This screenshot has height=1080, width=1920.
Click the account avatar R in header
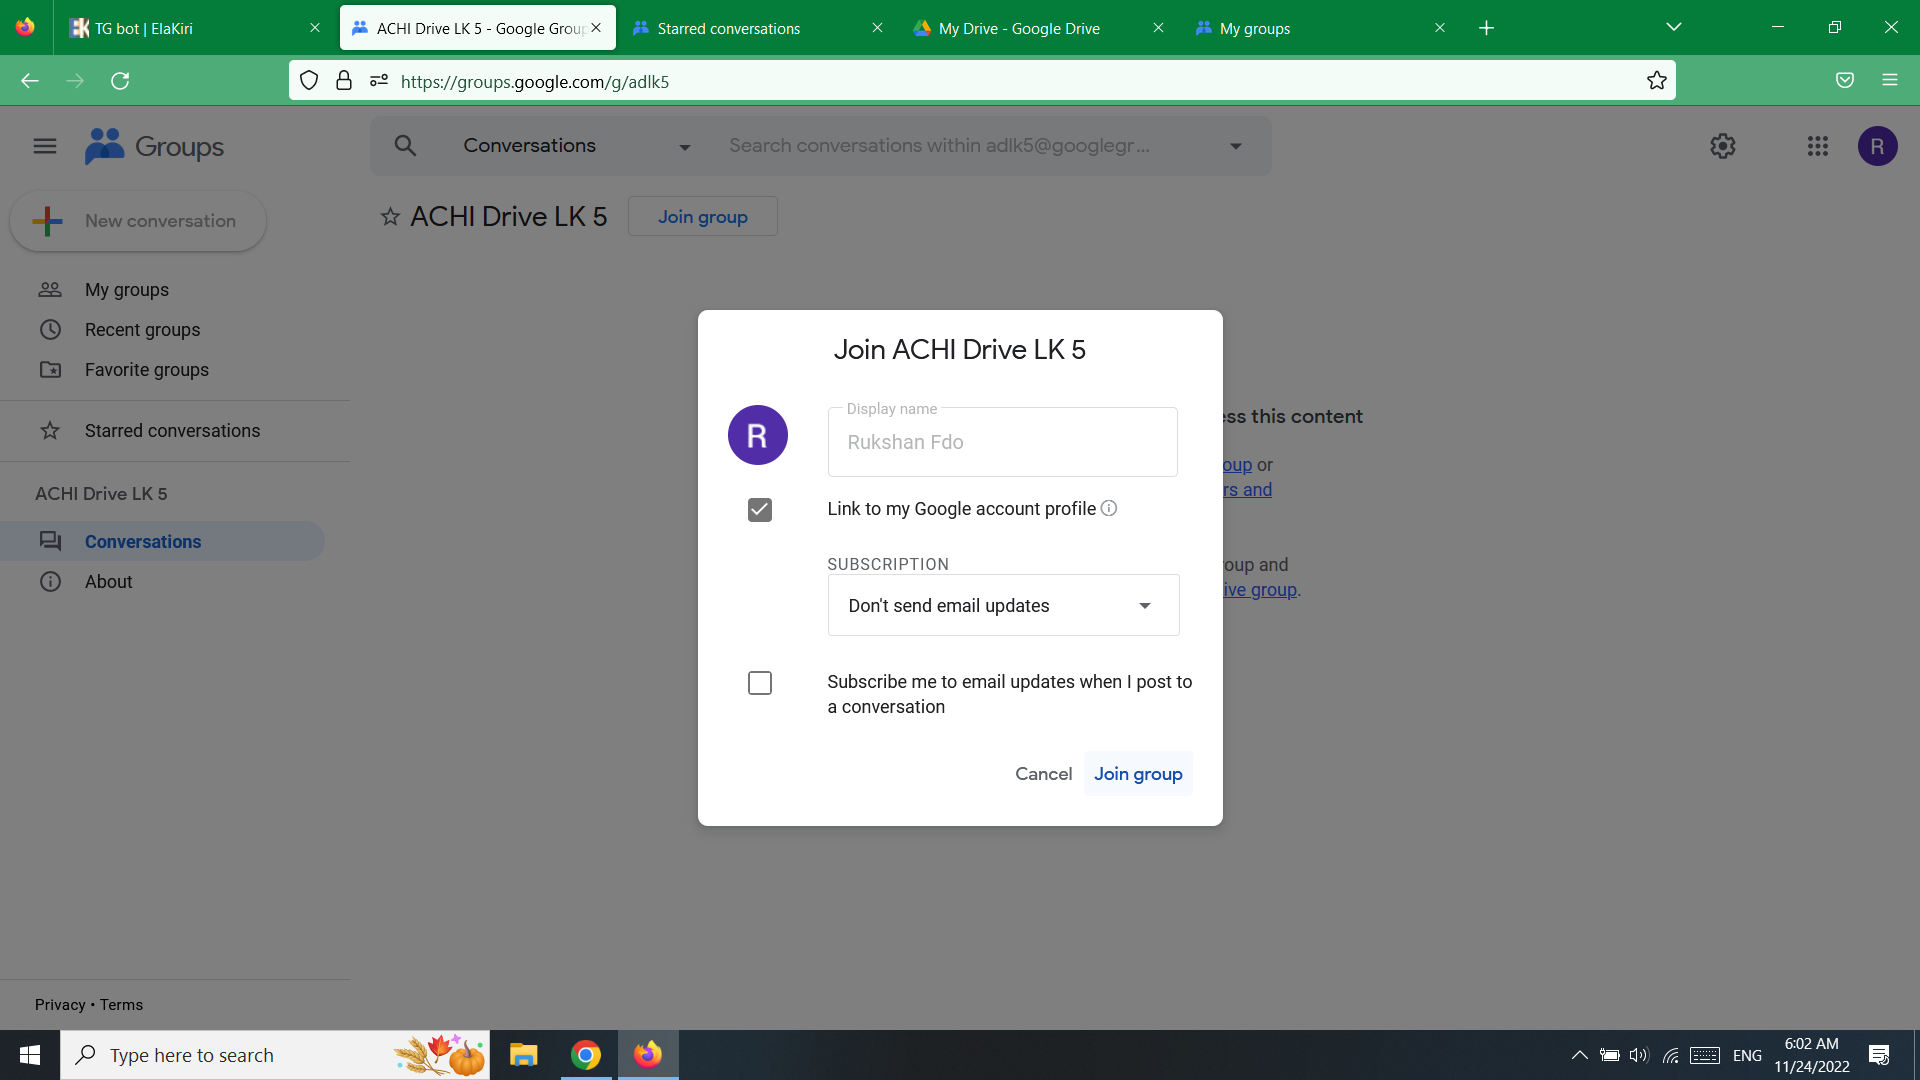pos(1877,146)
